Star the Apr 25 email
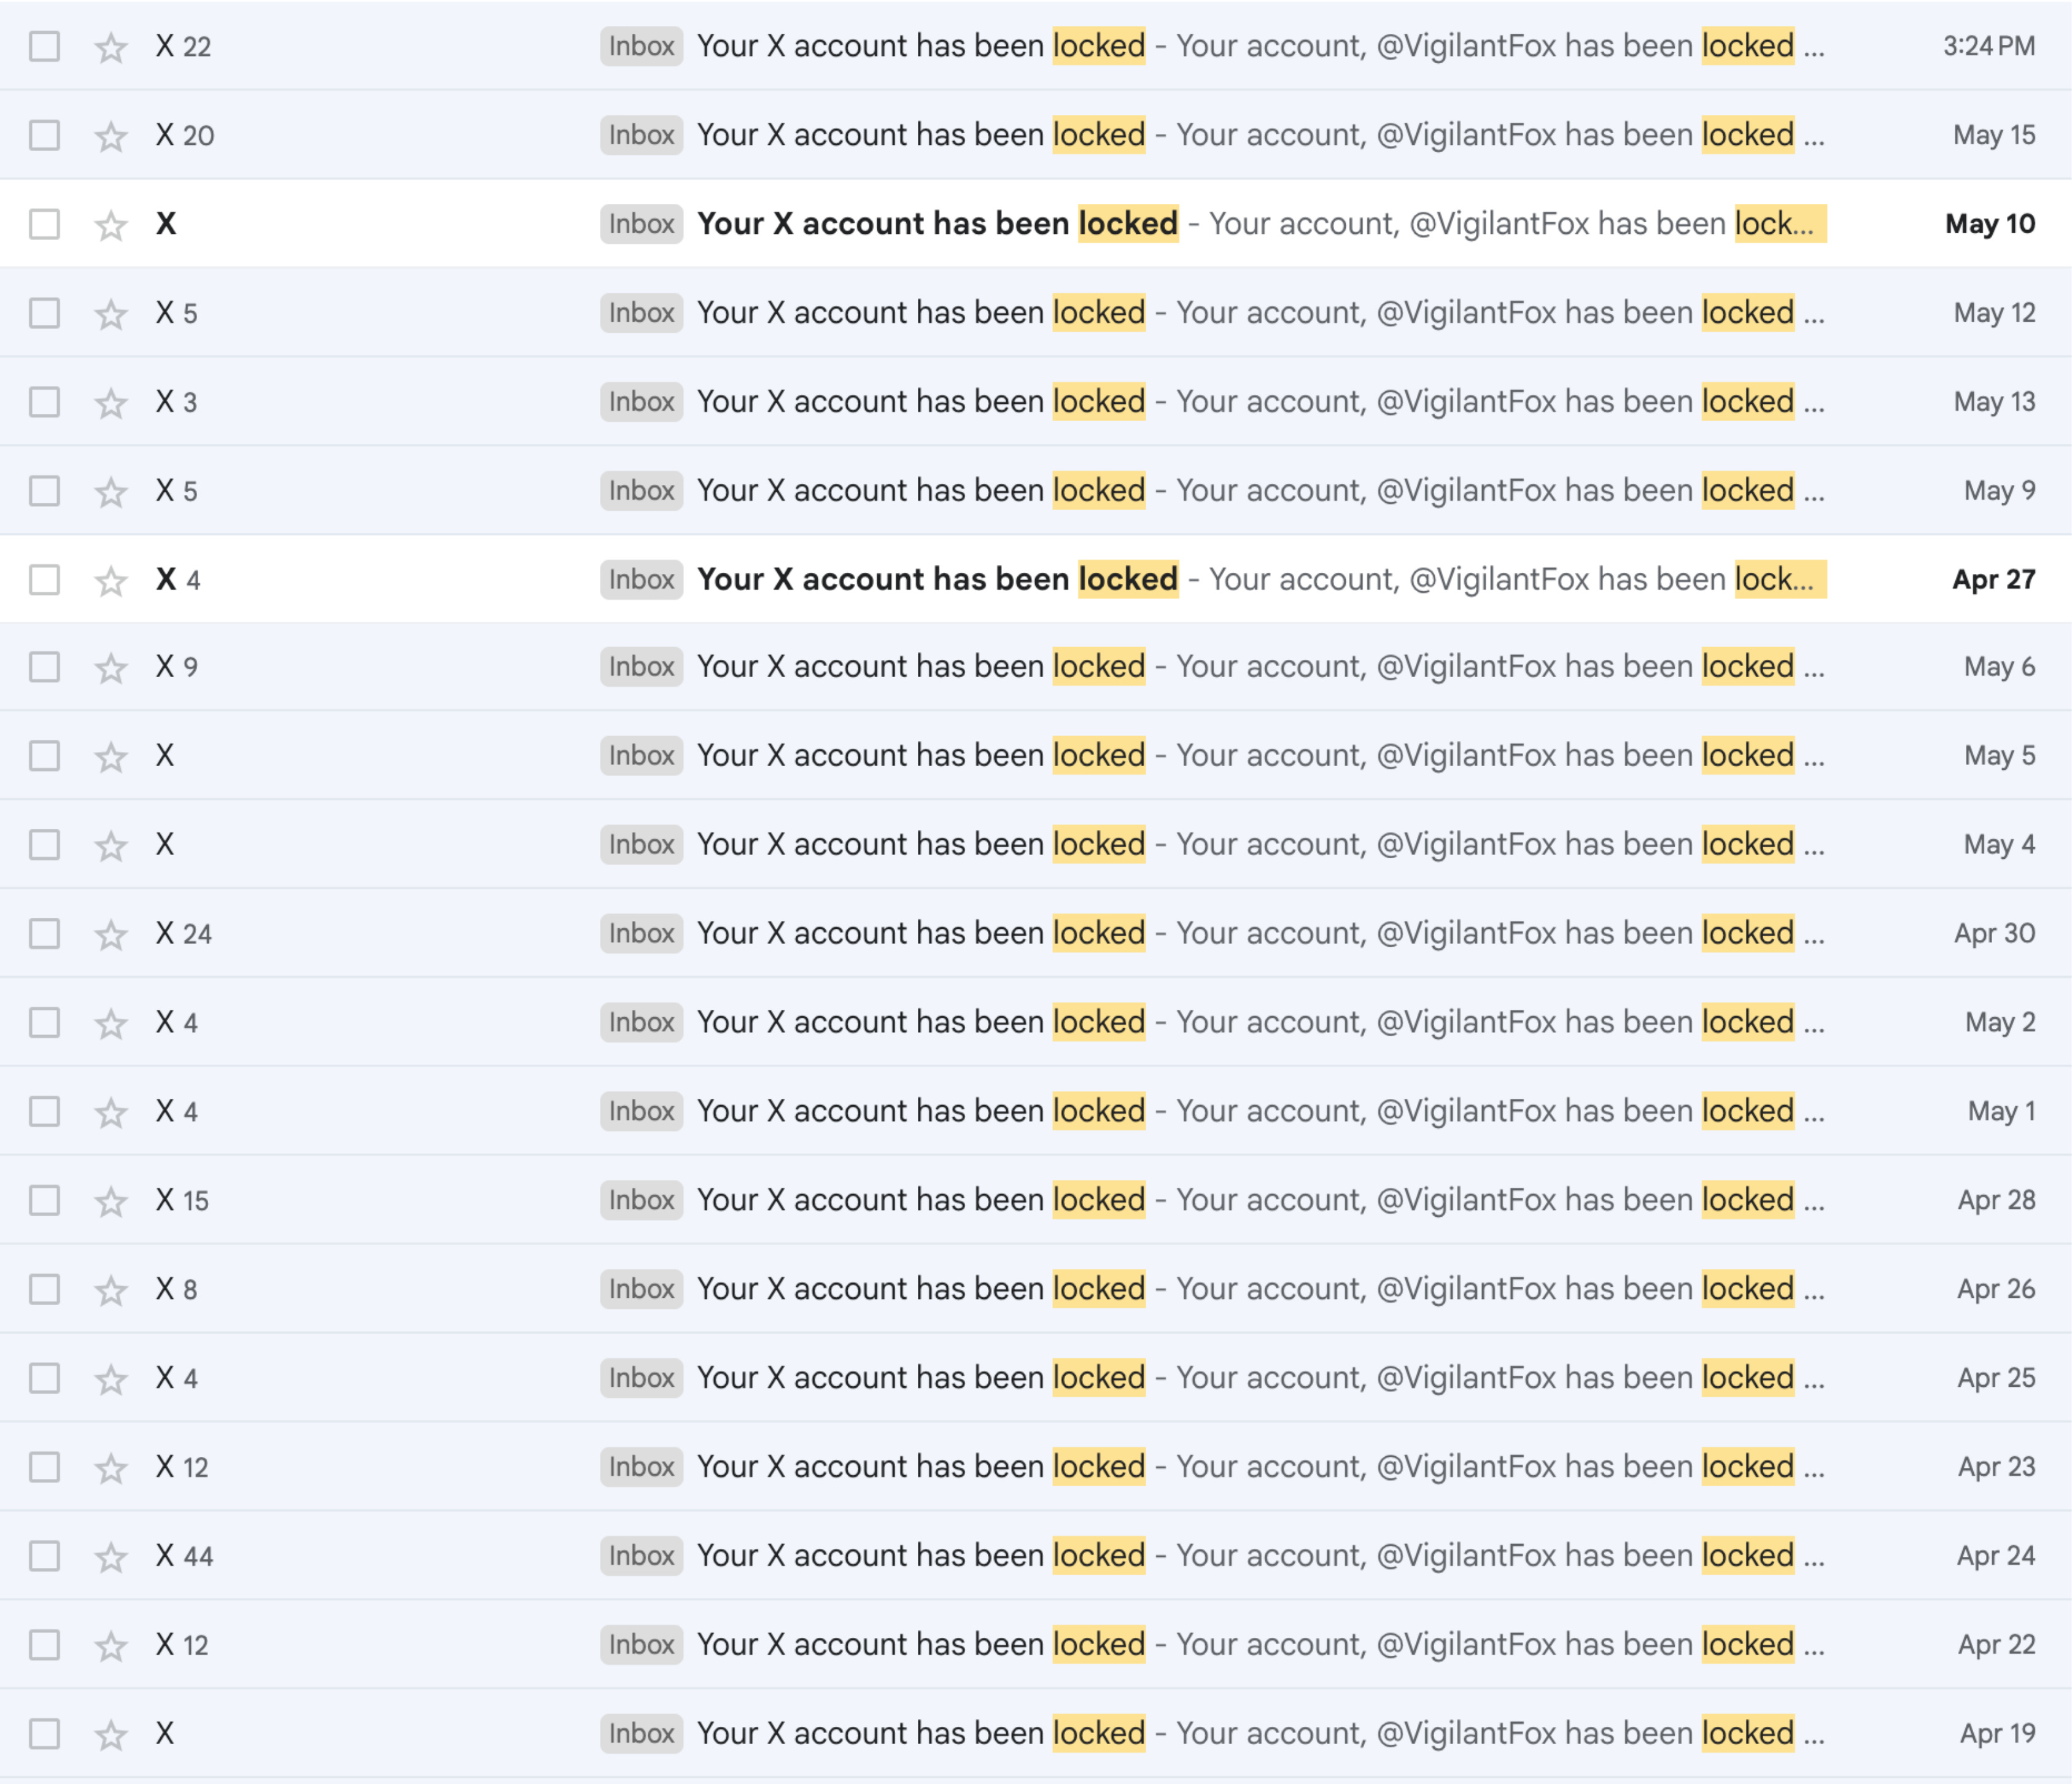This screenshot has height=1784, width=2072. (x=111, y=1379)
